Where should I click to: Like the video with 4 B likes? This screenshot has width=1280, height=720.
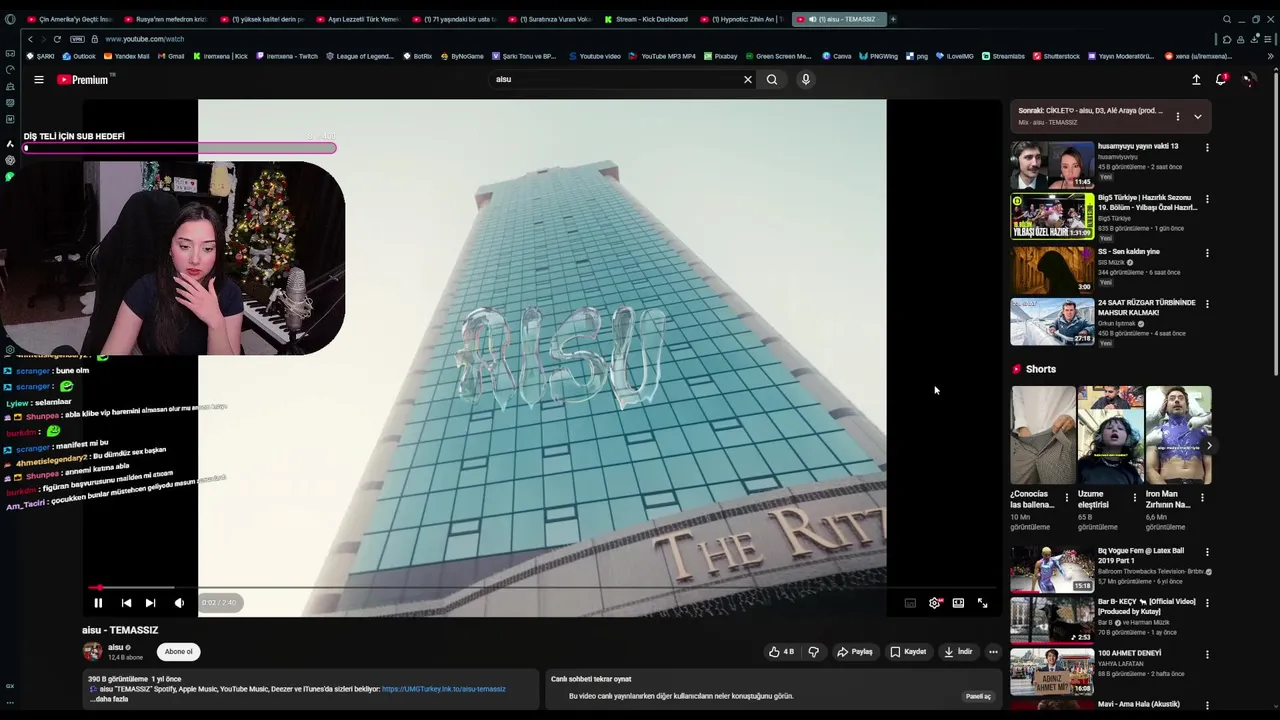pos(781,652)
